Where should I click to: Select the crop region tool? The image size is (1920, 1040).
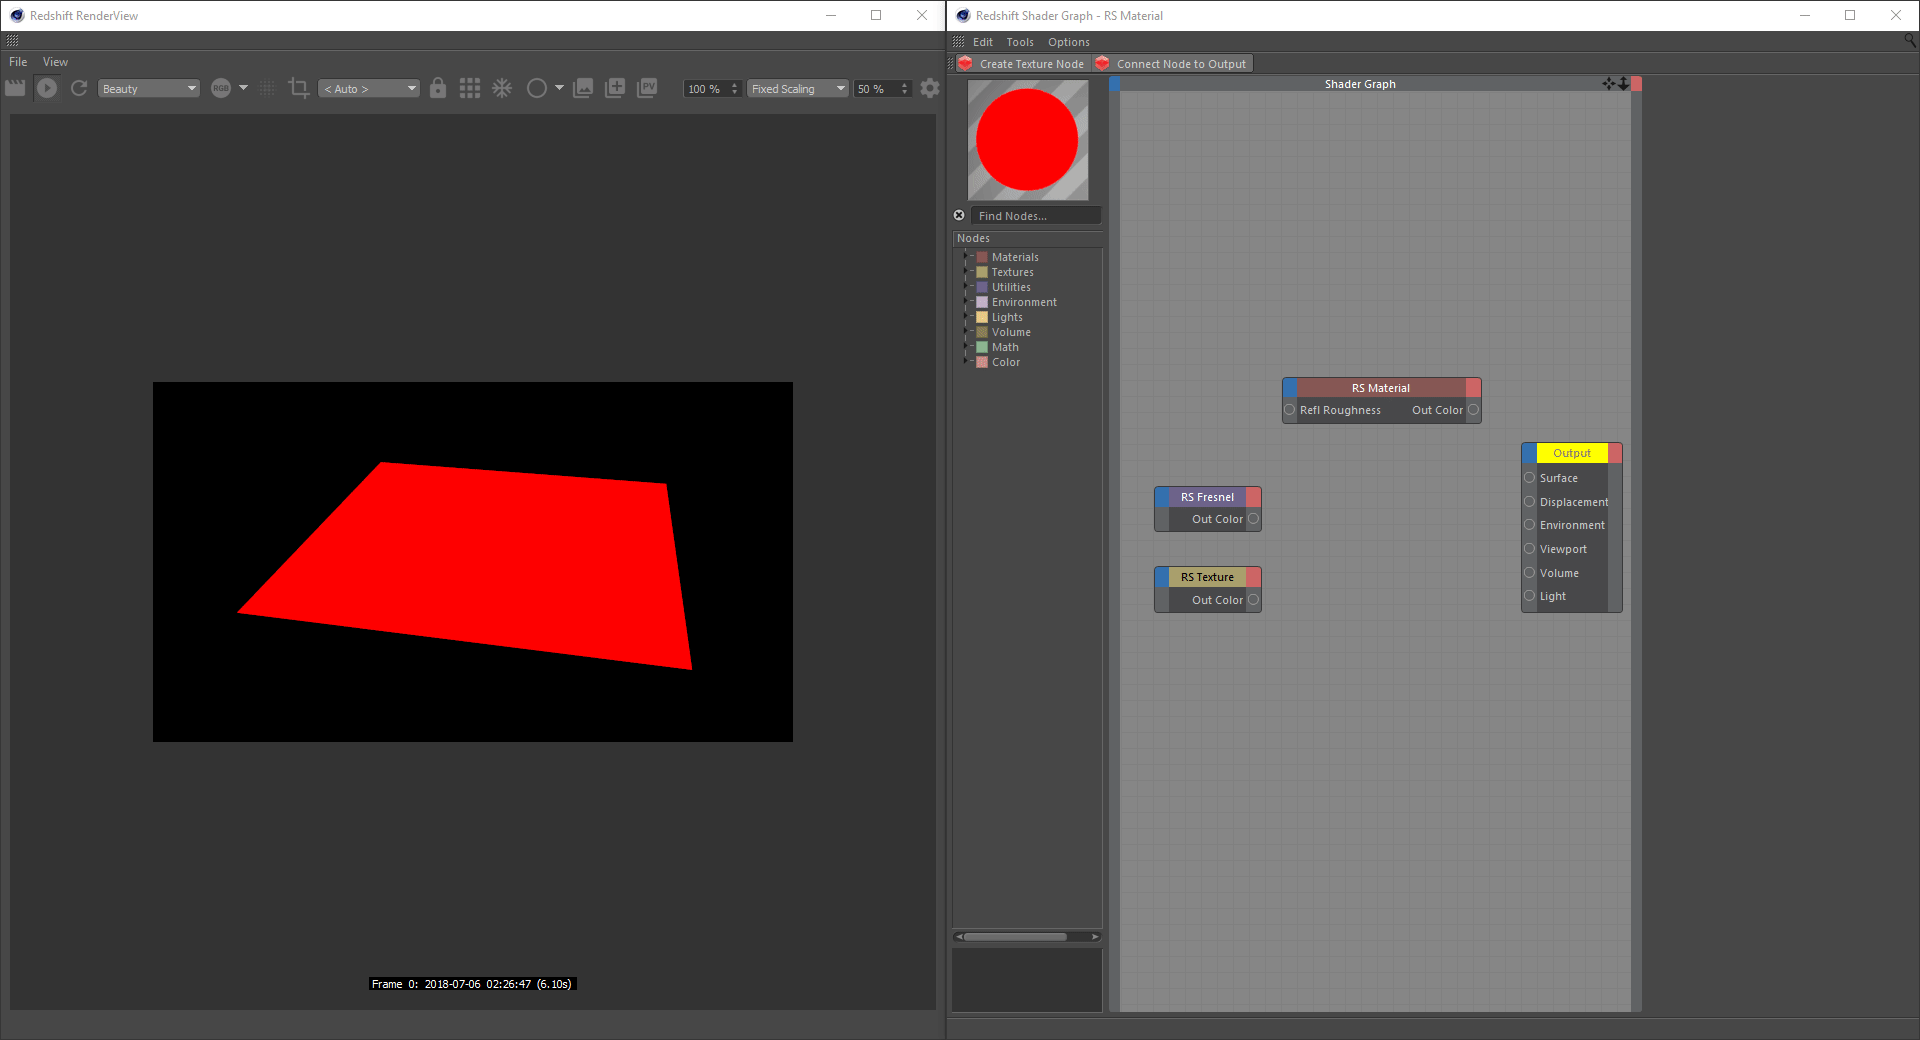298,88
